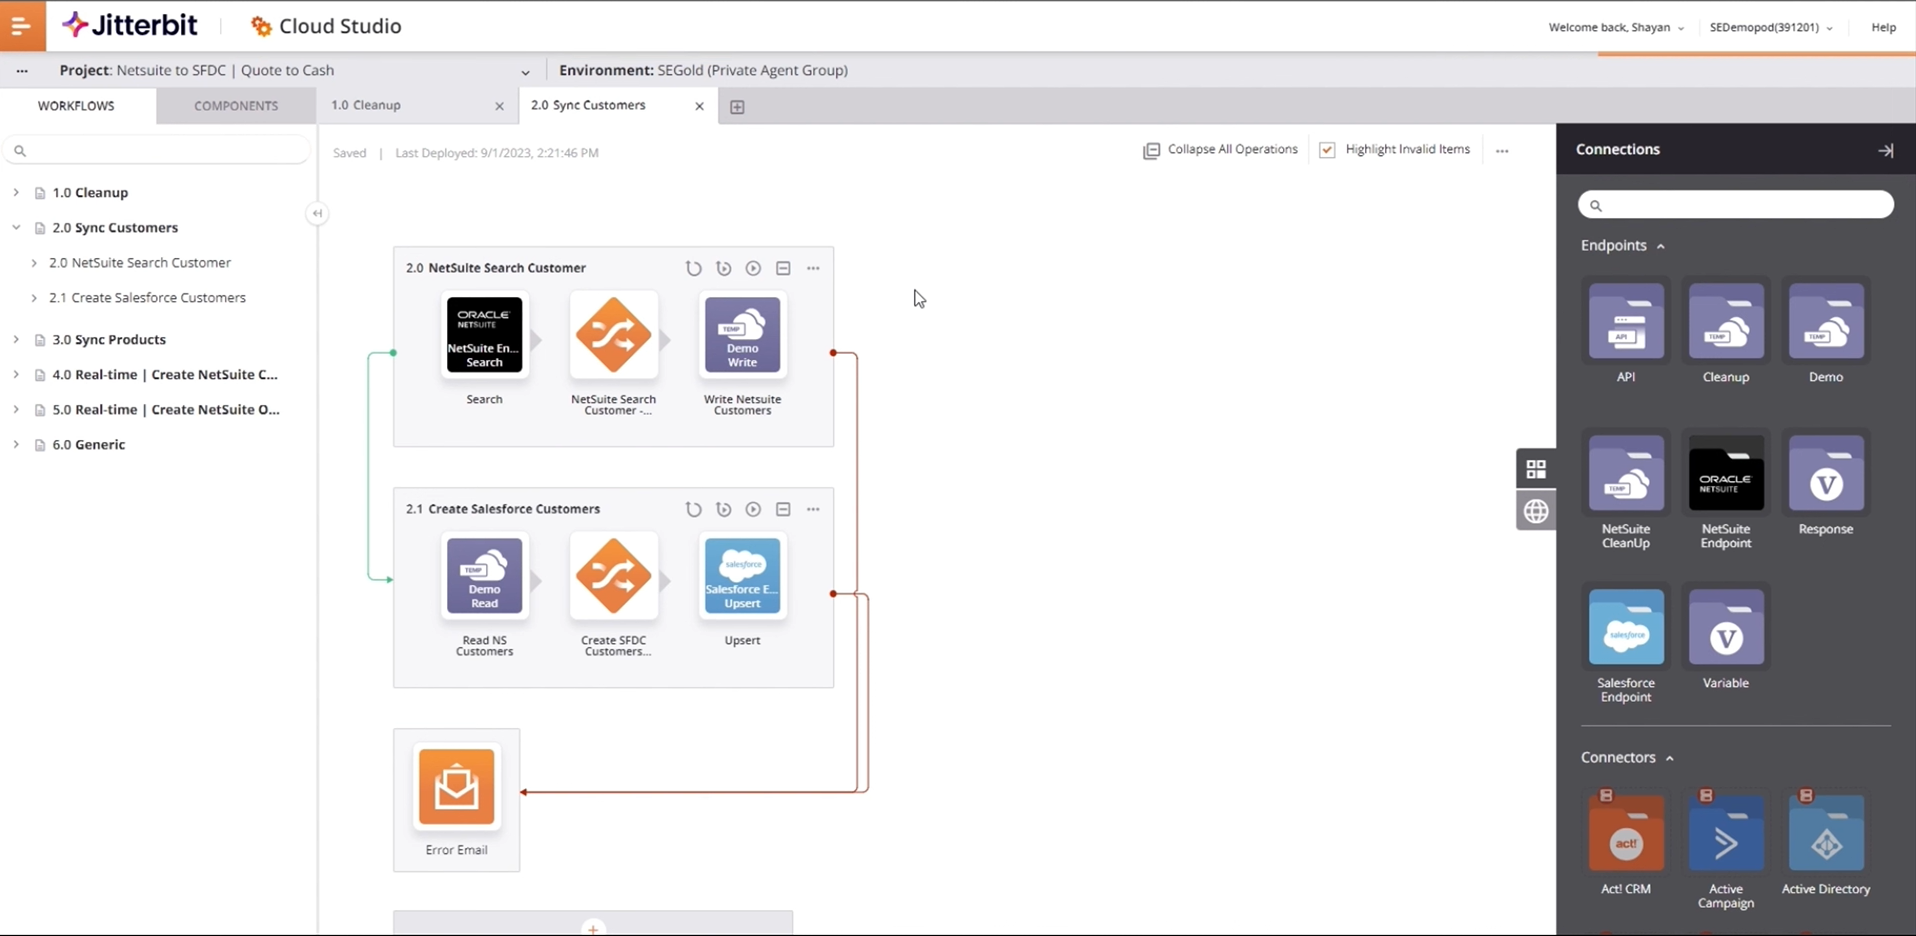Choose the Cleanup endpoint
1916x936 pixels.
(x=1726, y=322)
